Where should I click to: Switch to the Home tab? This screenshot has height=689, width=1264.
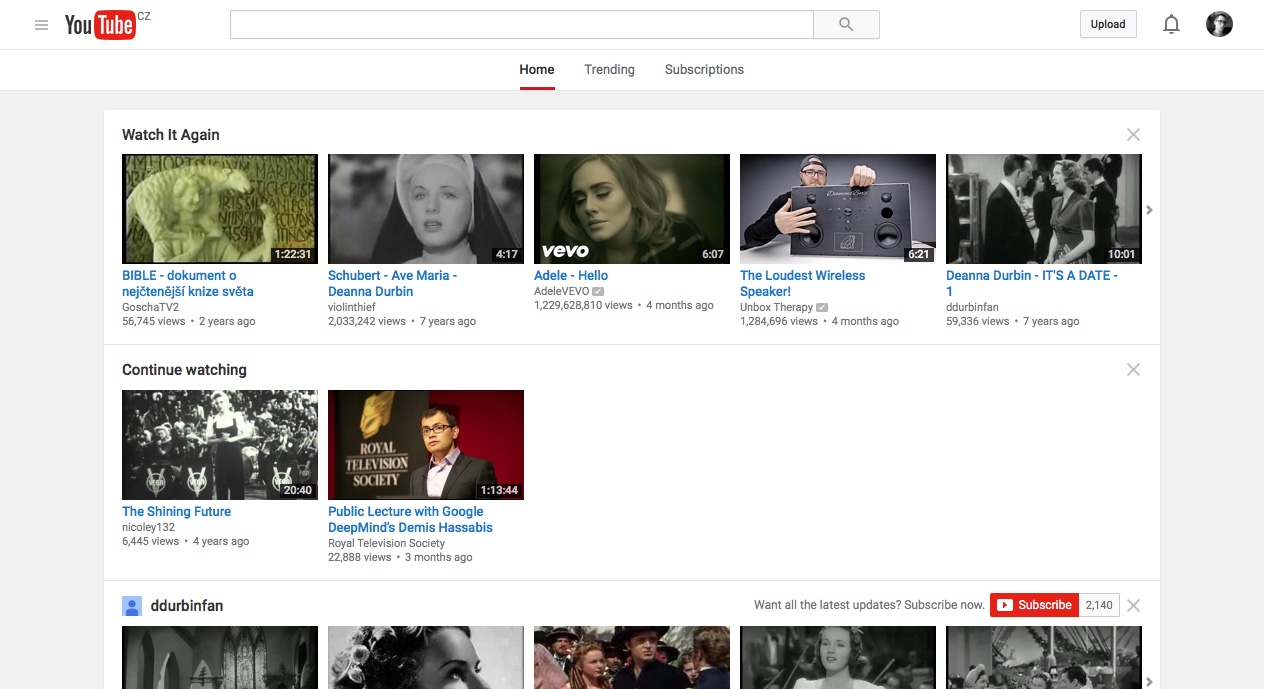tap(537, 70)
